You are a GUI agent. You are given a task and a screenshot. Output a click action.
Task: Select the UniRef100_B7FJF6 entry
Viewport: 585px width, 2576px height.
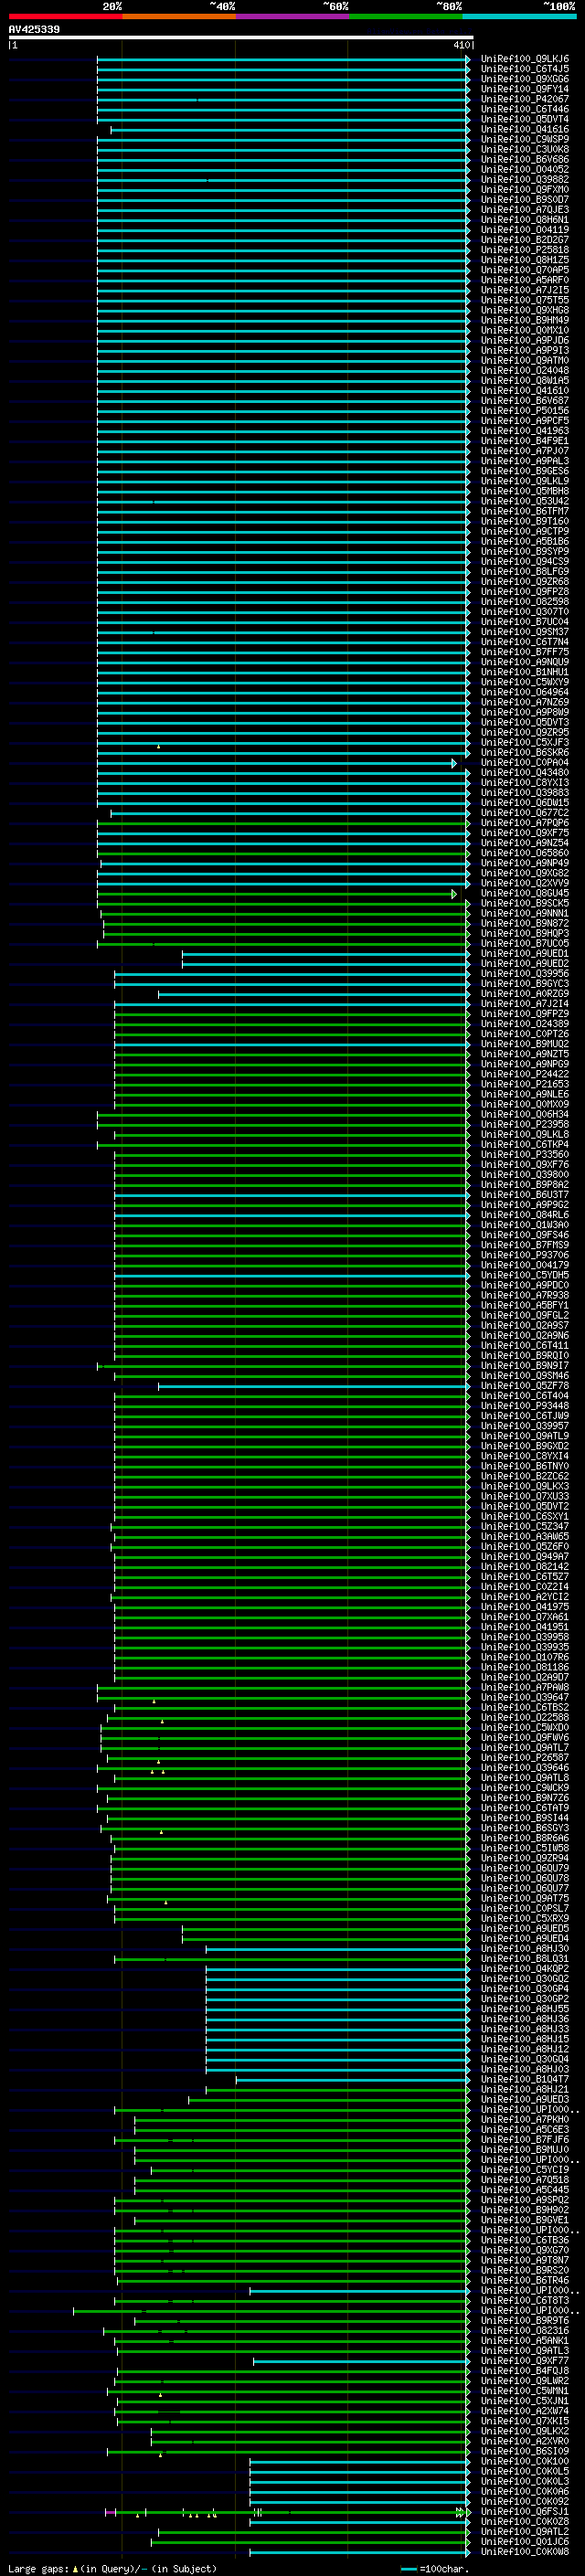pos(525,2139)
